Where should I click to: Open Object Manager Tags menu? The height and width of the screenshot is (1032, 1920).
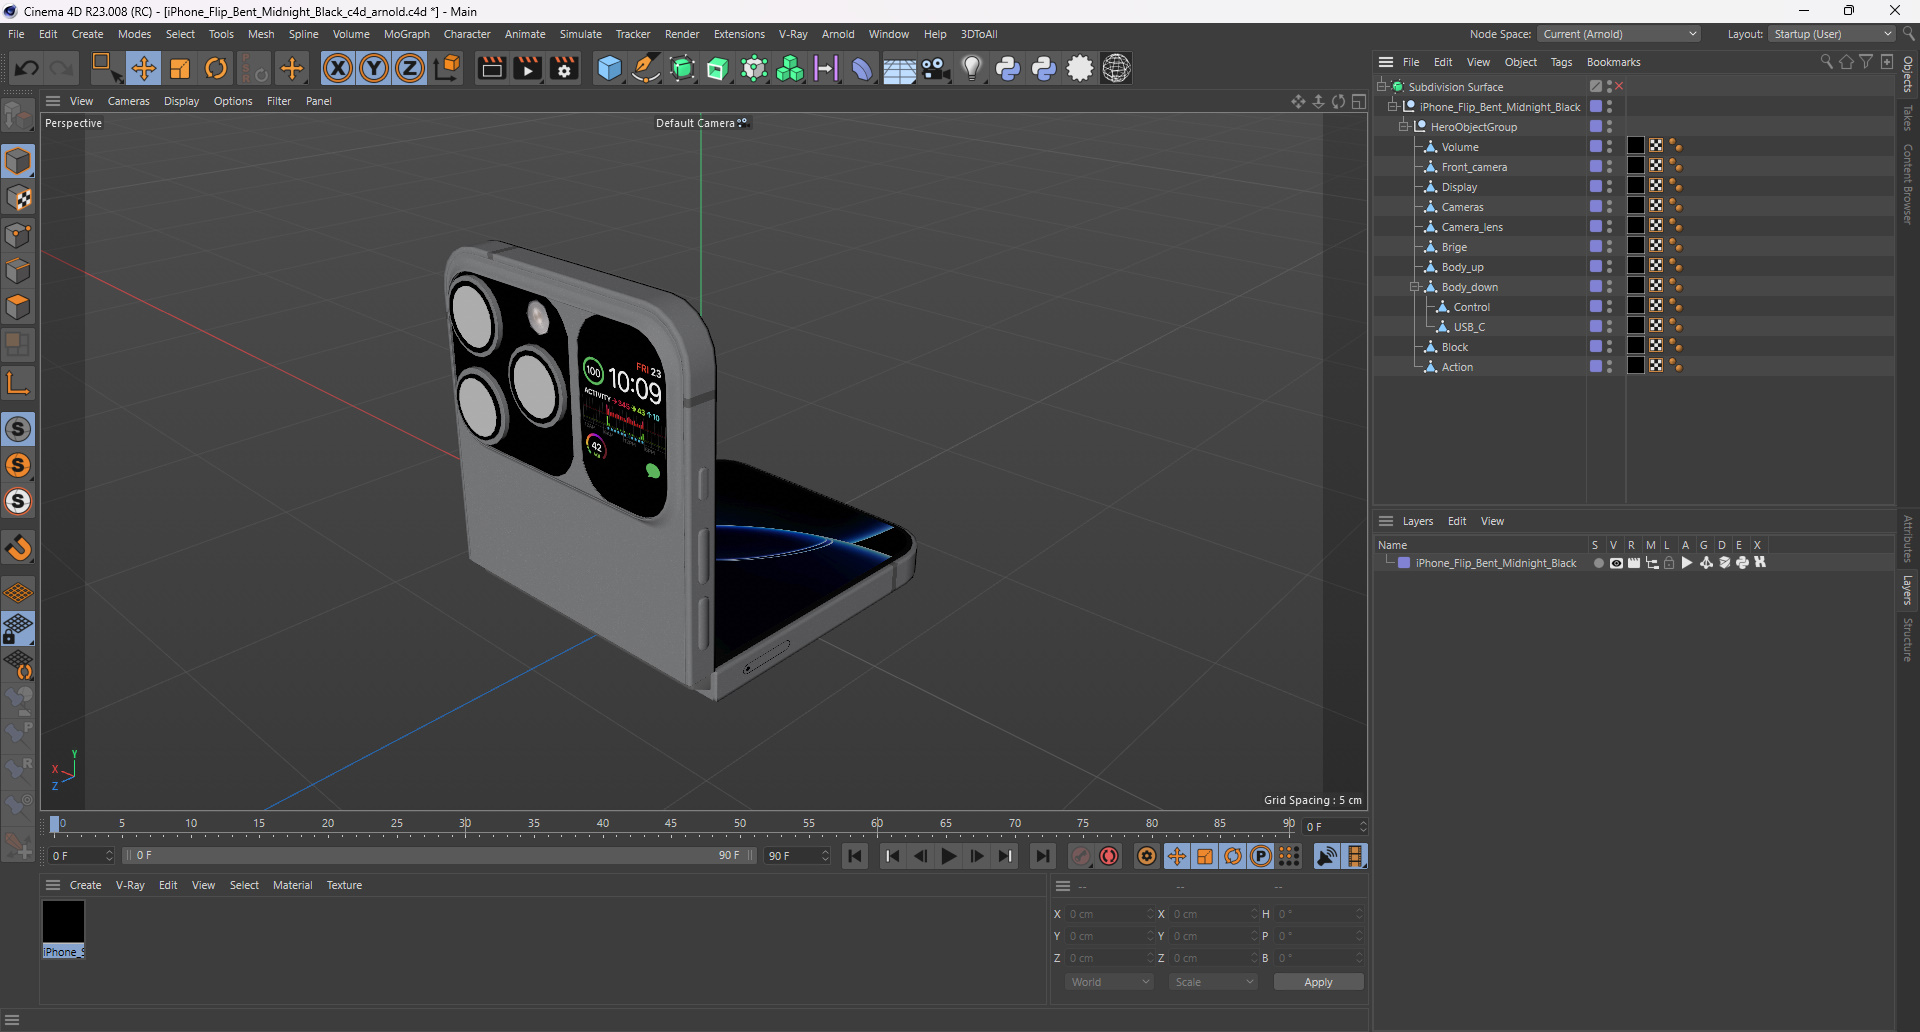[1561, 62]
